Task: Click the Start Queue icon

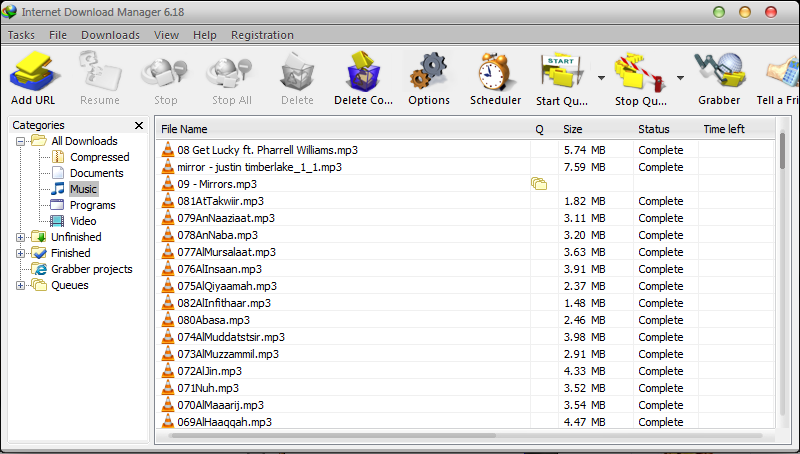Action: [562, 72]
